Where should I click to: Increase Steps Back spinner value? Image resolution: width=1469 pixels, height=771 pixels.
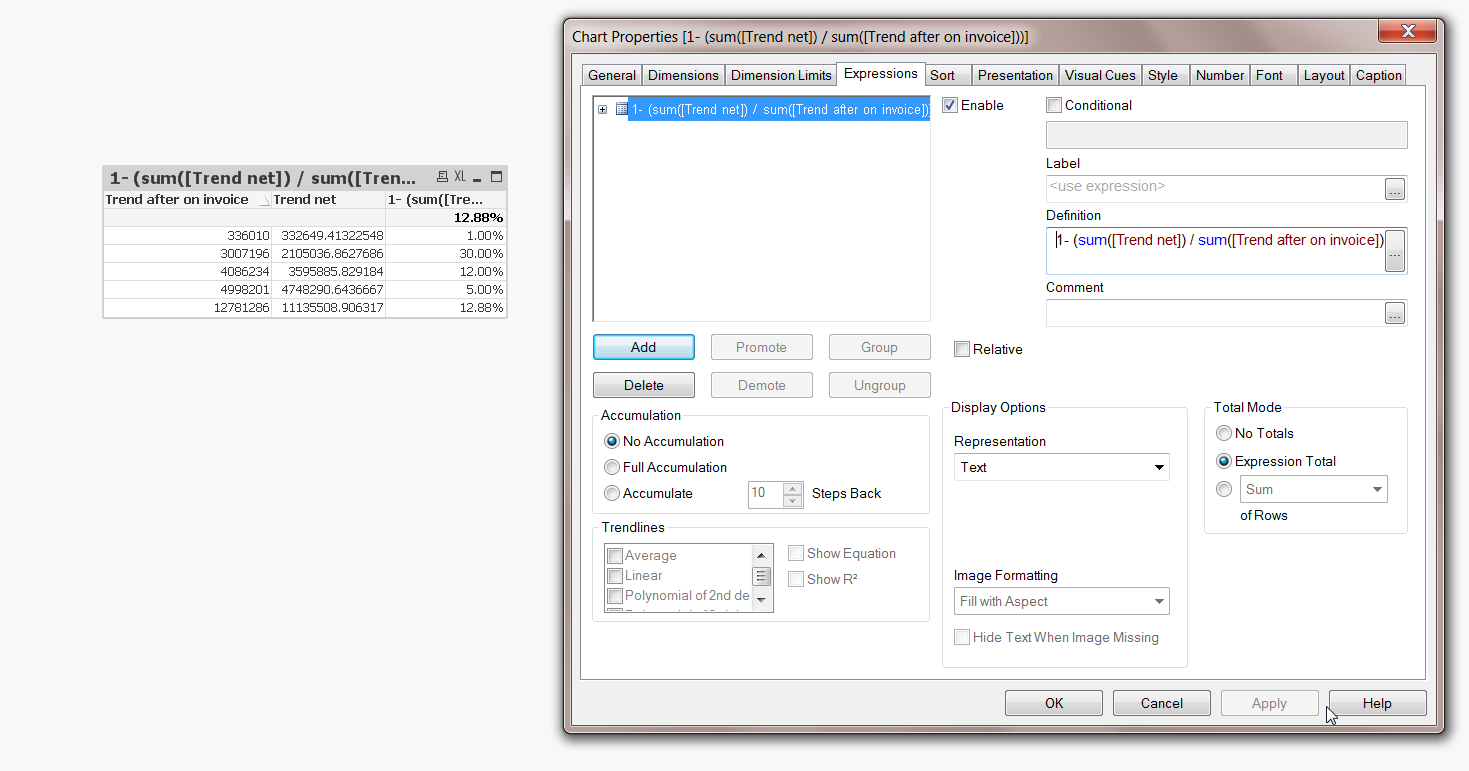793,488
